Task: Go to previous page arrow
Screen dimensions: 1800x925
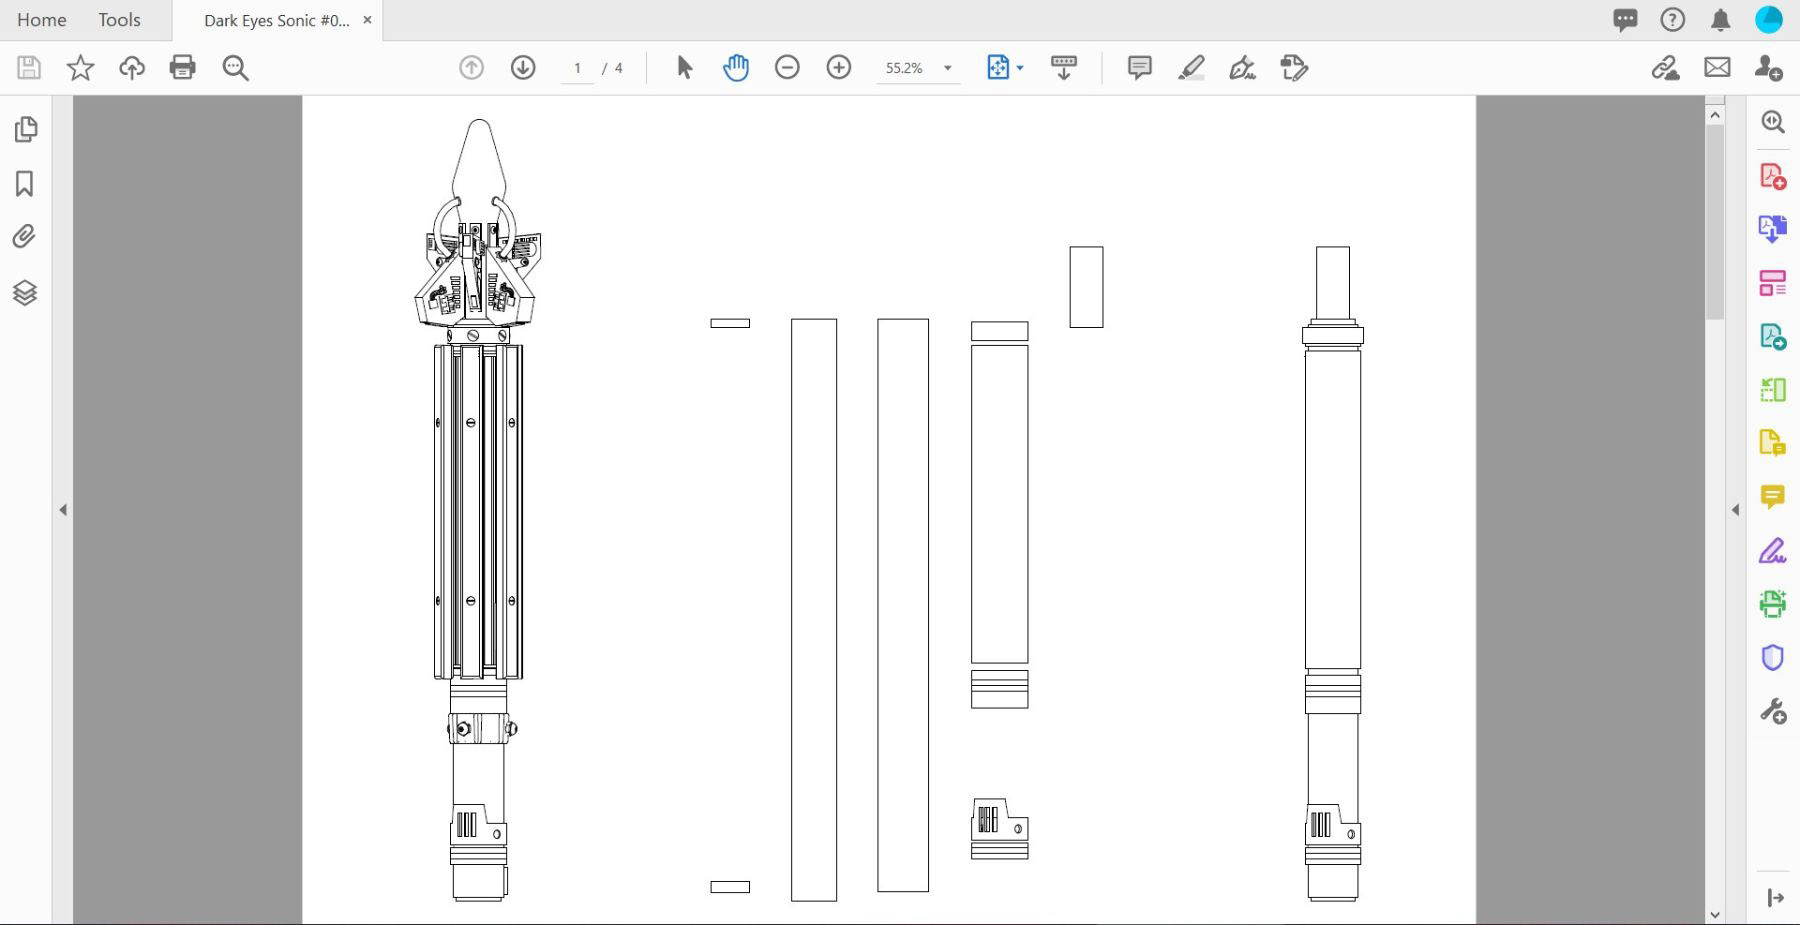Action: (471, 68)
